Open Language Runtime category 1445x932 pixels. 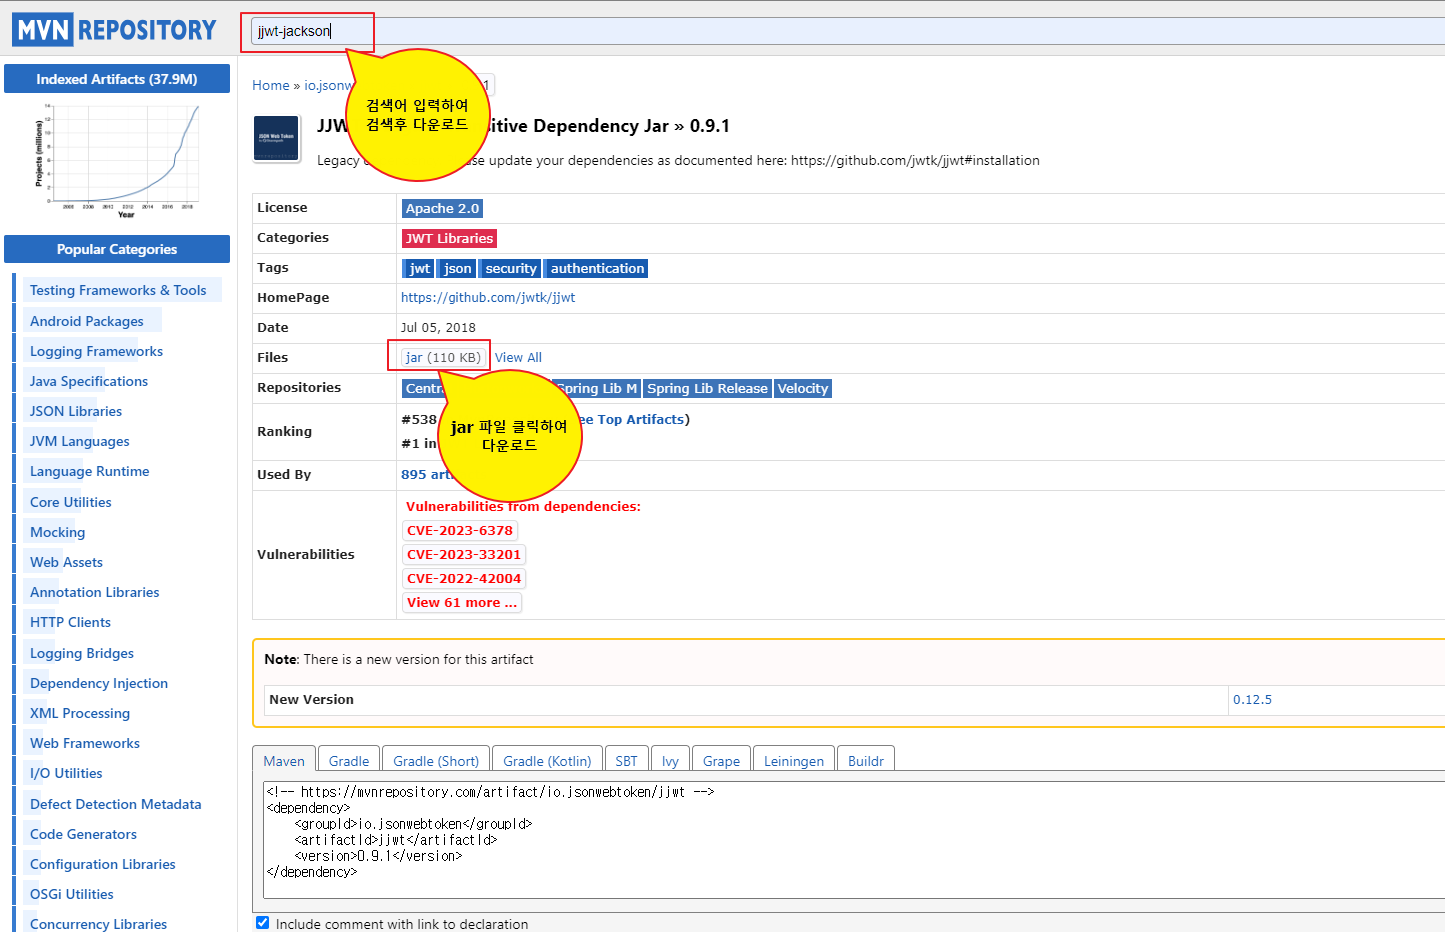tap(90, 471)
